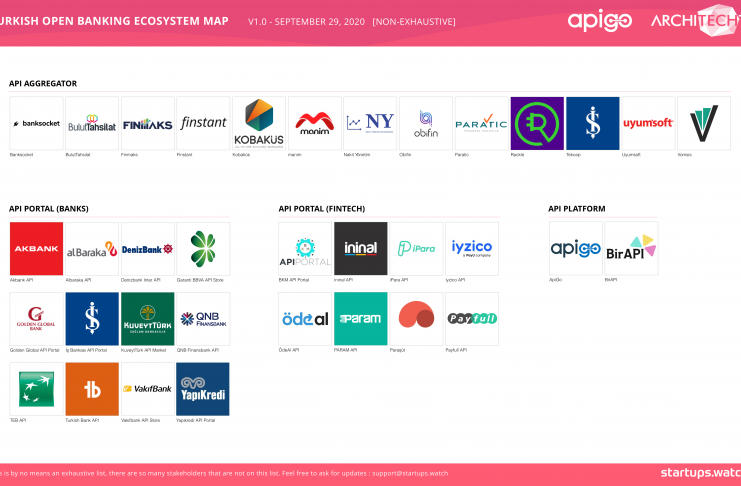The height and width of the screenshot is (486, 741).
Task: Open the red Akbank logo tile
Action: click(36, 249)
